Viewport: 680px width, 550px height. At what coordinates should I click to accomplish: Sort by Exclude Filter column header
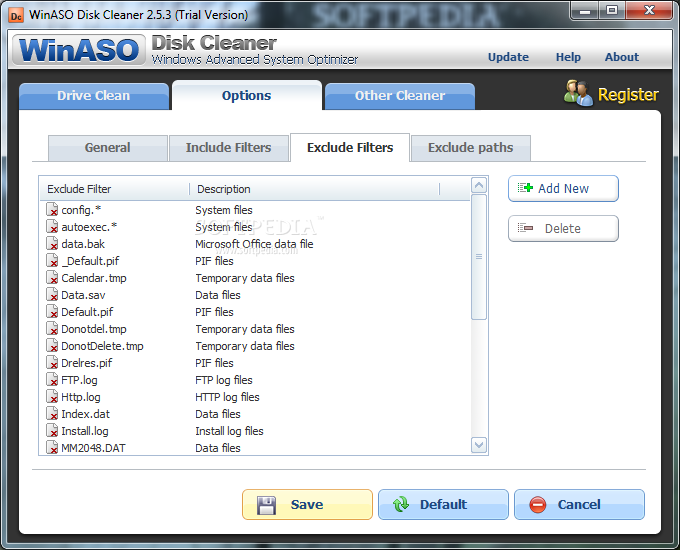114,189
